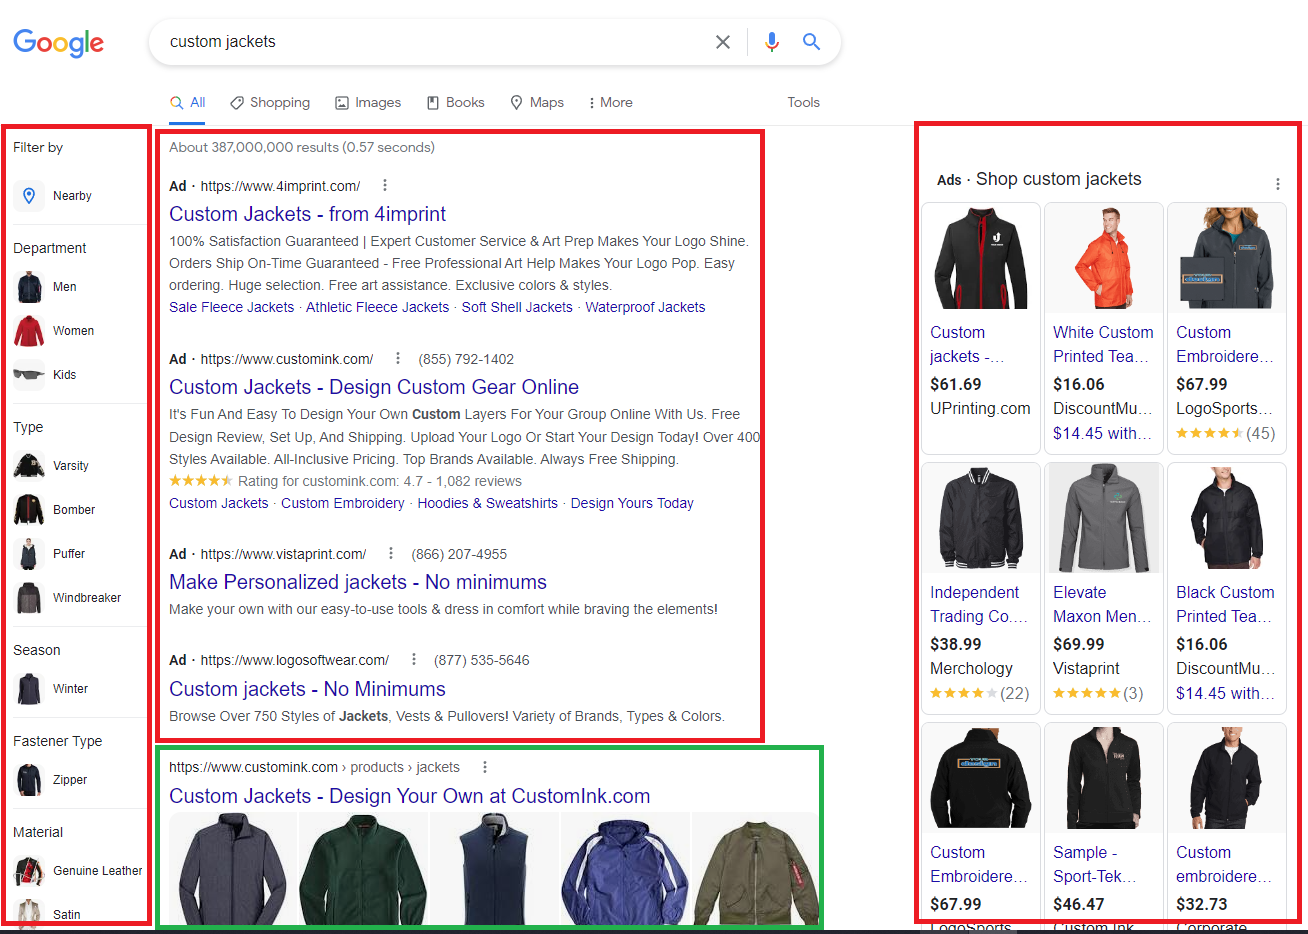Open options for the organic customink.com result
1308x934 pixels.
click(485, 767)
